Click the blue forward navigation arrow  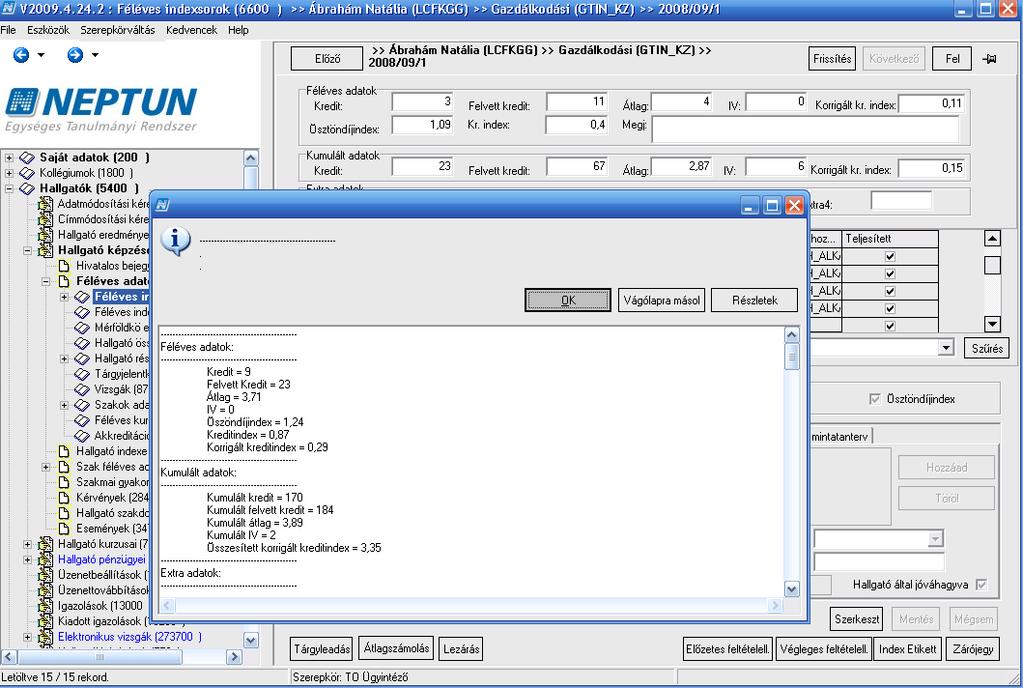coord(75,55)
